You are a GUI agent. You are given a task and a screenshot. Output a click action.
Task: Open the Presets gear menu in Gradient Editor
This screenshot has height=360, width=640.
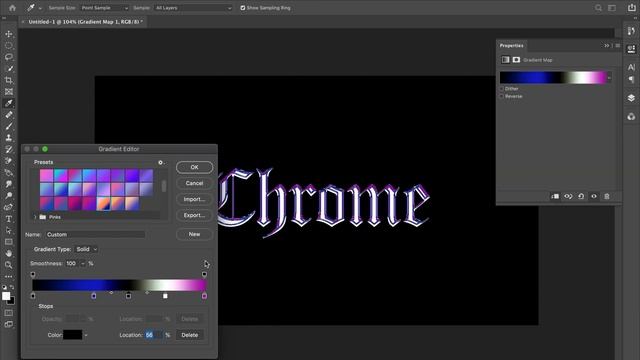point(161,162)
